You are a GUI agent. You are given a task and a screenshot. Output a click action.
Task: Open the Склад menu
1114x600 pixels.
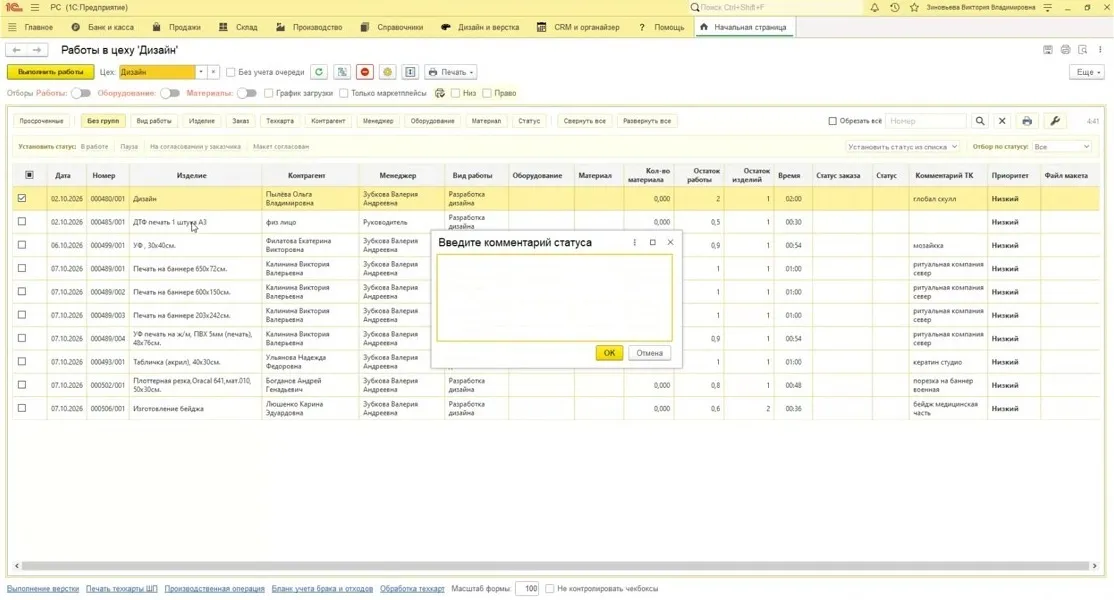[239, 27]
